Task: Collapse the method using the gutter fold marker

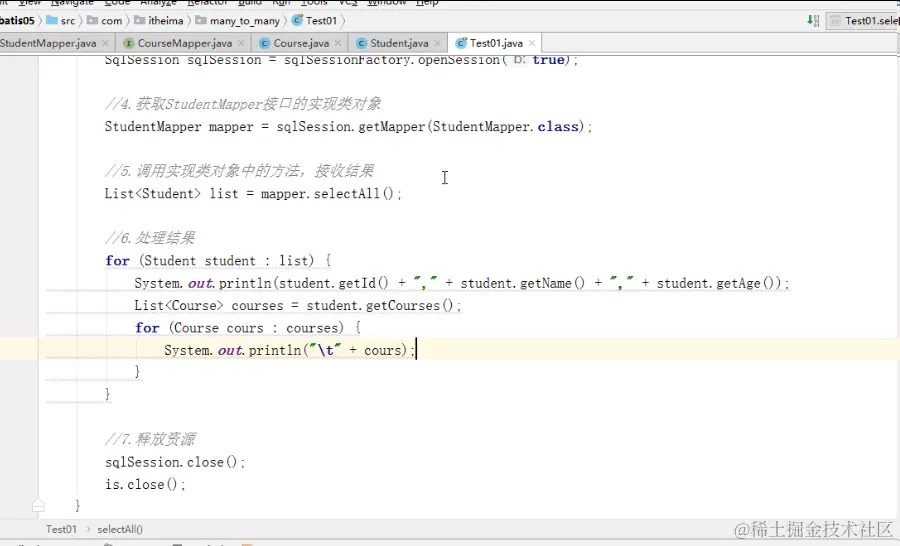Action: pos(38,506)
